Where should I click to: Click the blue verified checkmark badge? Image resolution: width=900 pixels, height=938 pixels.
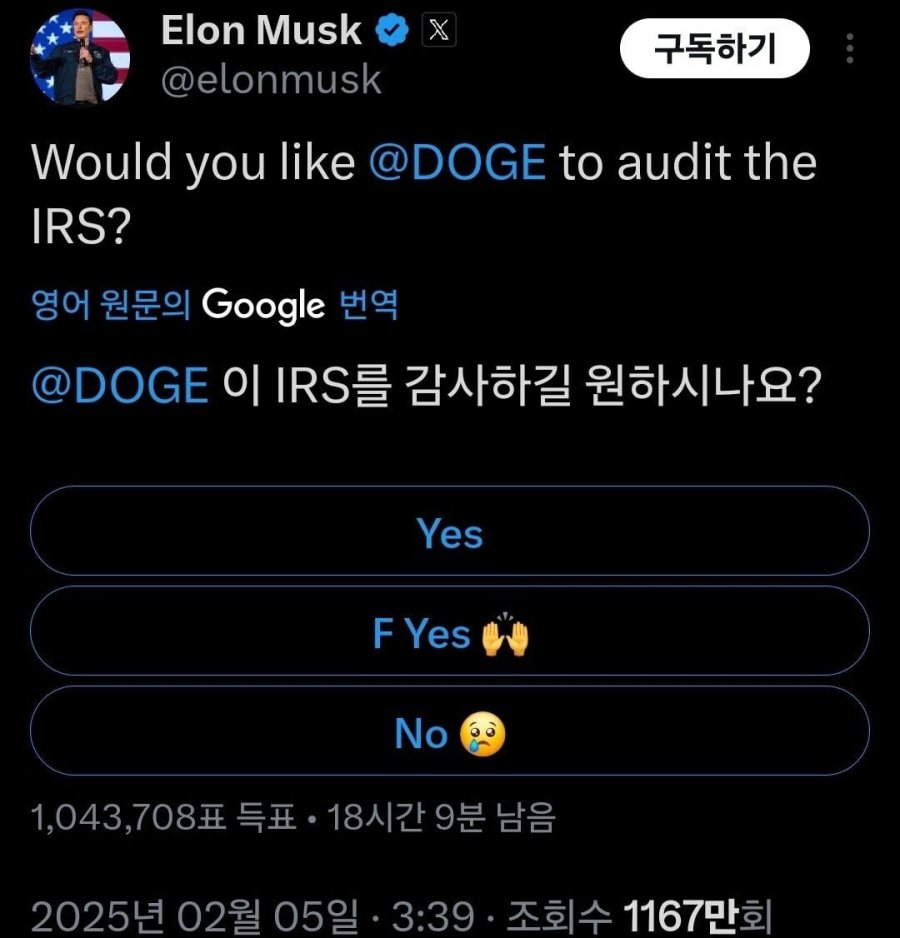[x=393, y=31]
